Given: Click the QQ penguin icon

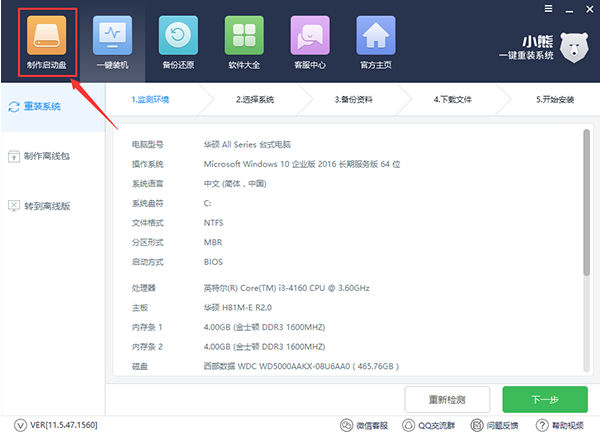Looking at the screenshot, I should click(x=408, y=425).
